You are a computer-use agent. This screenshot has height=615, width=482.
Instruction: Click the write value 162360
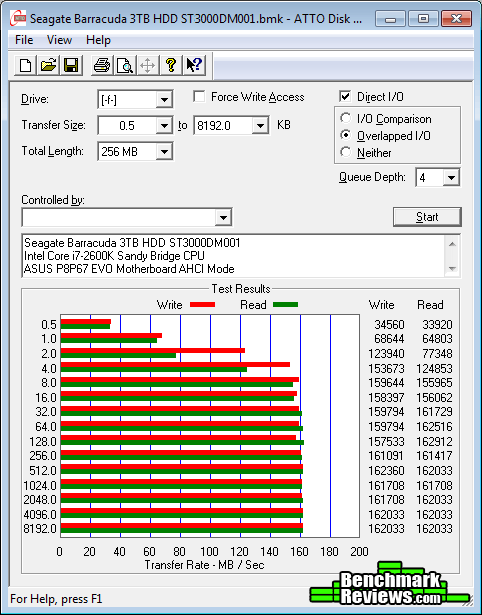point(386,471)
